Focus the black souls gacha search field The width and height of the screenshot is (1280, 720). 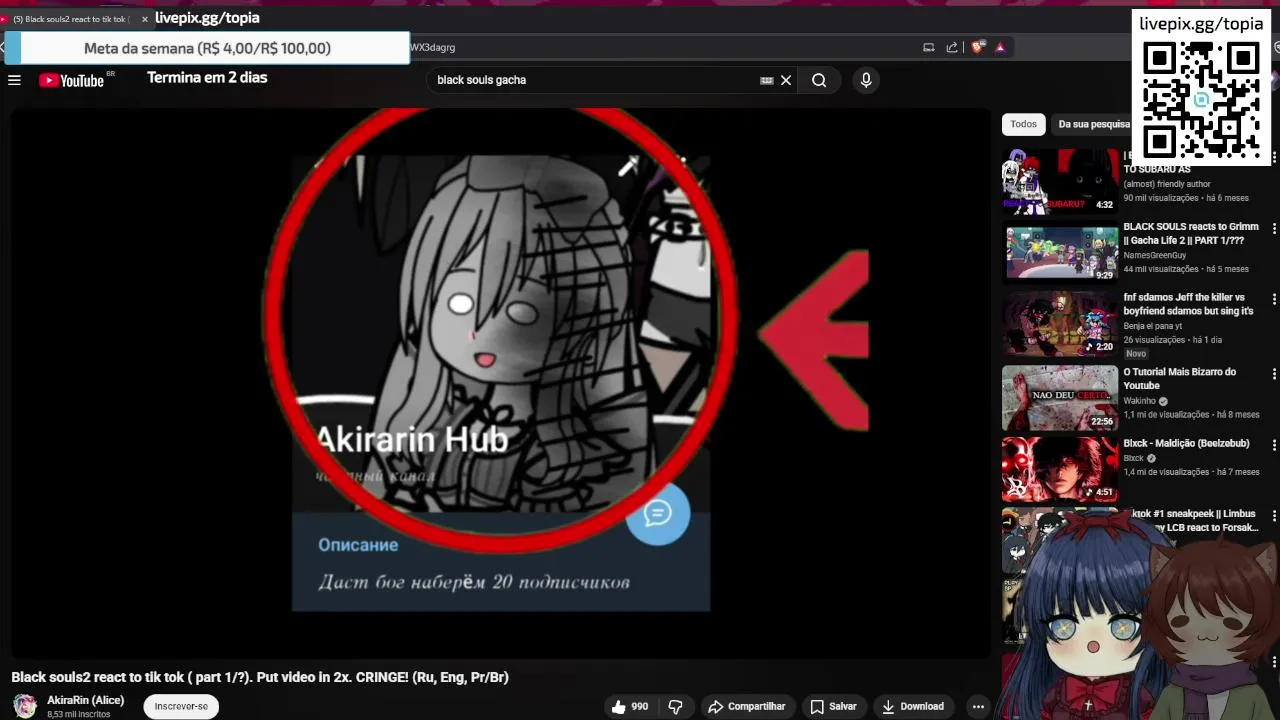[x=595, y=80]
